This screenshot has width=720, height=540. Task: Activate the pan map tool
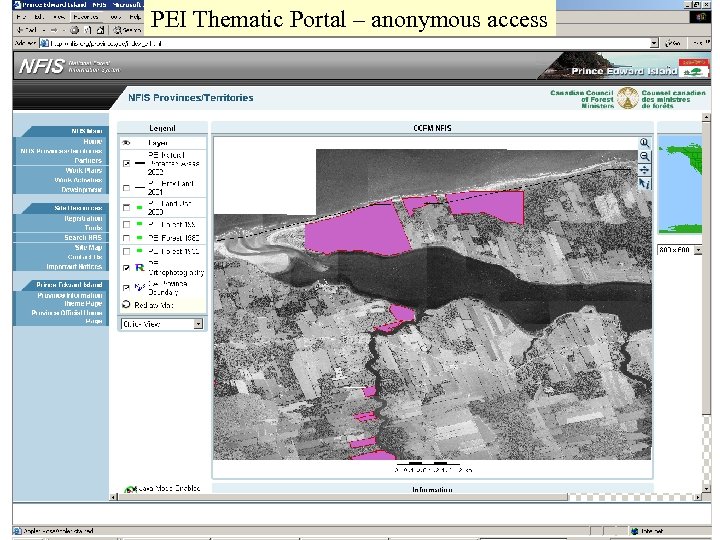point(645,170)
